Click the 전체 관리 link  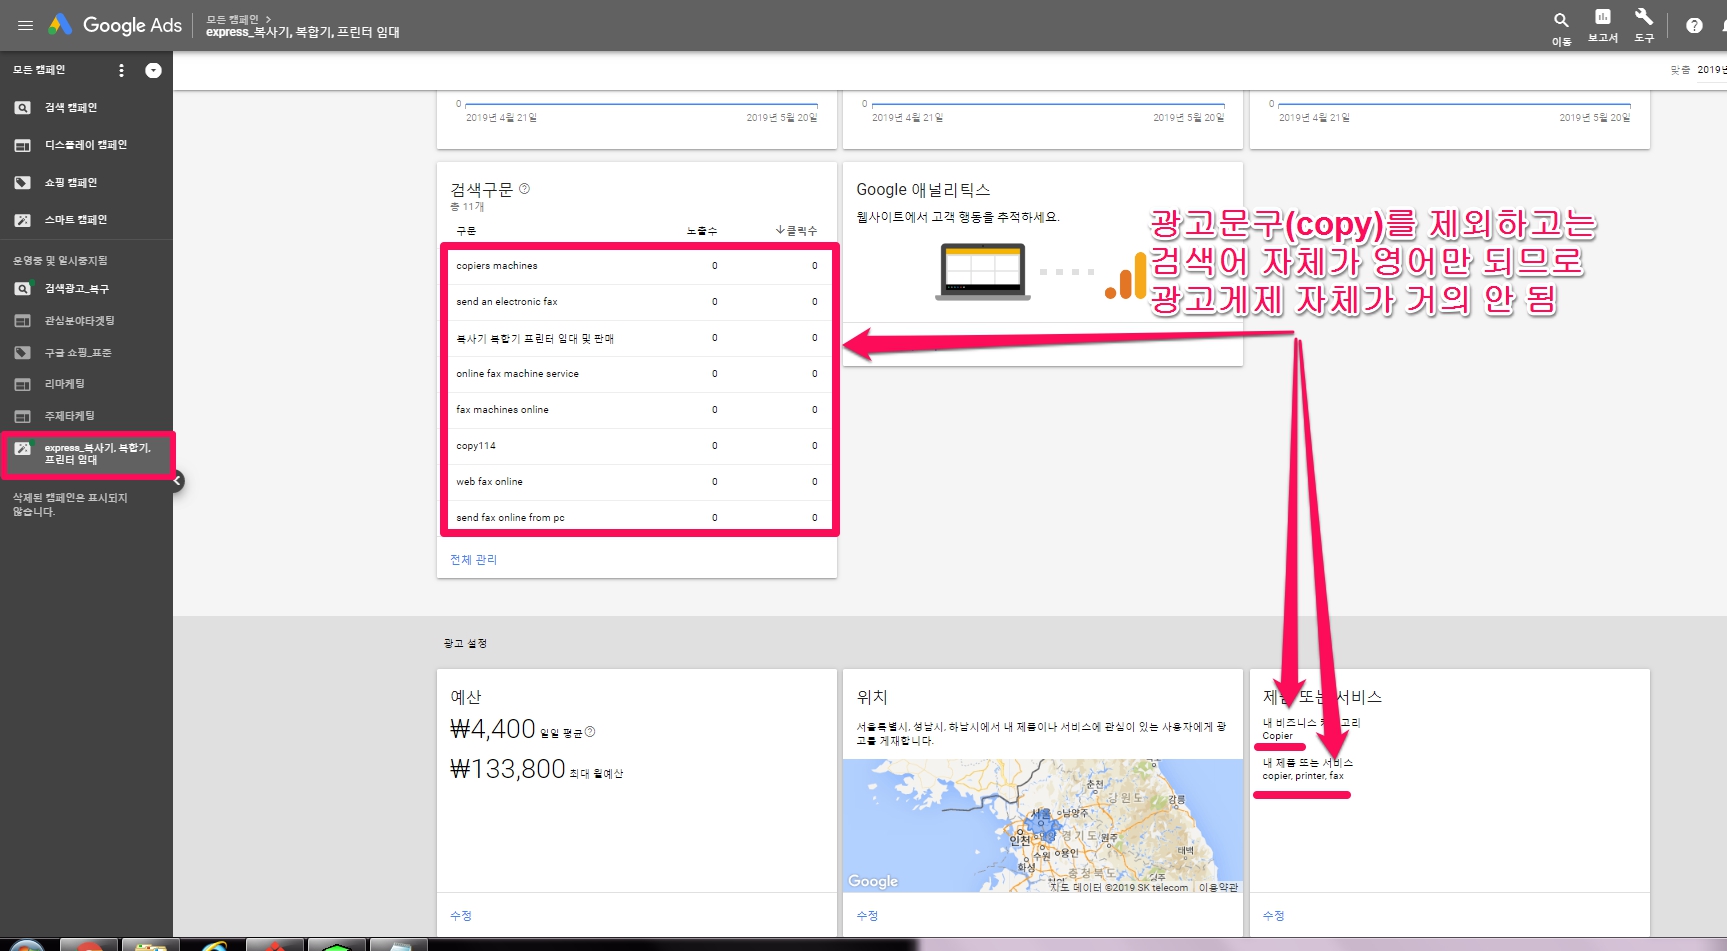pyautogui.click(x=473, y=560)
